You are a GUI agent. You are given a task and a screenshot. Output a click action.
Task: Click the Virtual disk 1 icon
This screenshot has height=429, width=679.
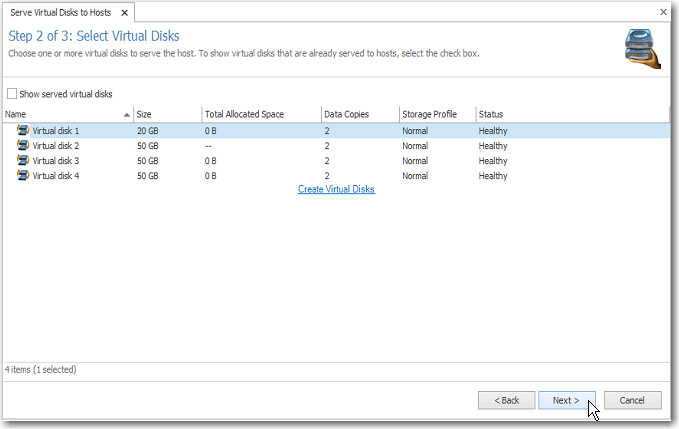(23, 131)
